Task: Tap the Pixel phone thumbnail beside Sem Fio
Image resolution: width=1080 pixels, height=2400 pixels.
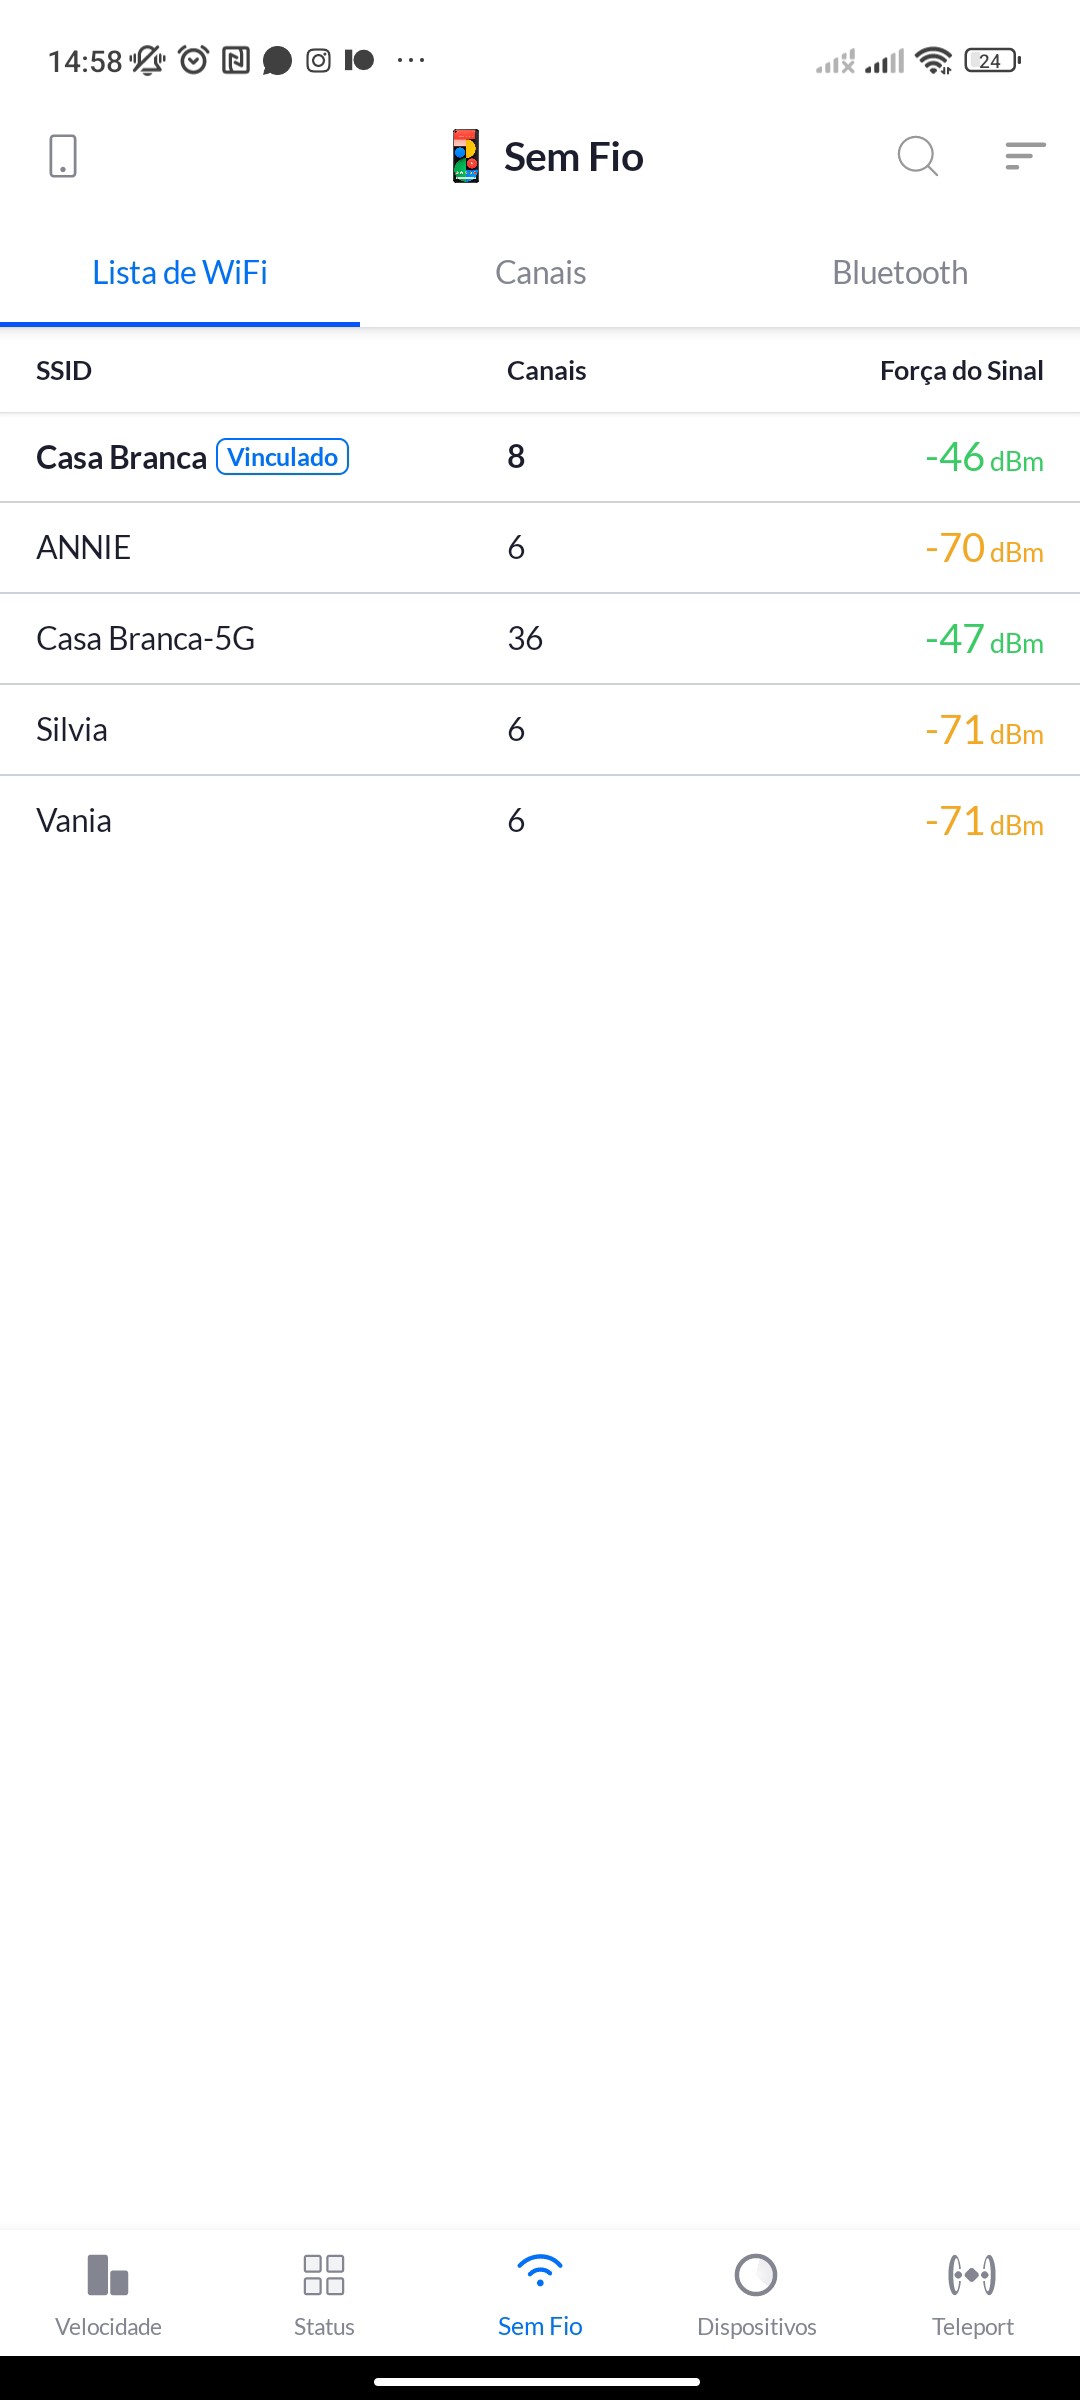Action: click(x=466, y=157)
